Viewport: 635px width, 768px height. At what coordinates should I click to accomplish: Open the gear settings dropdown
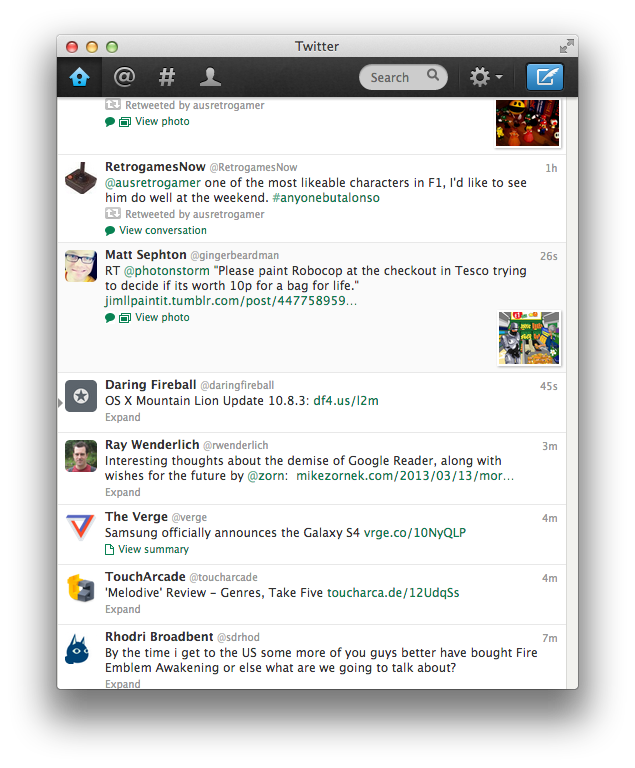(x=486, y=77)
